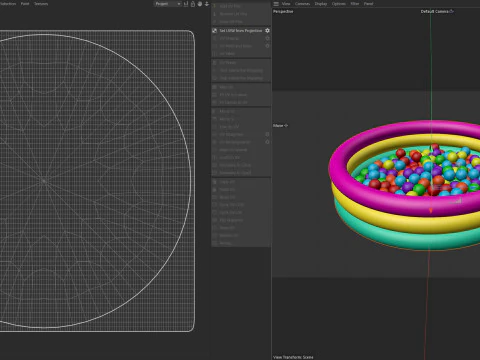
Task: Click the icon right after the Project dropdown
Action: point(186,4)
